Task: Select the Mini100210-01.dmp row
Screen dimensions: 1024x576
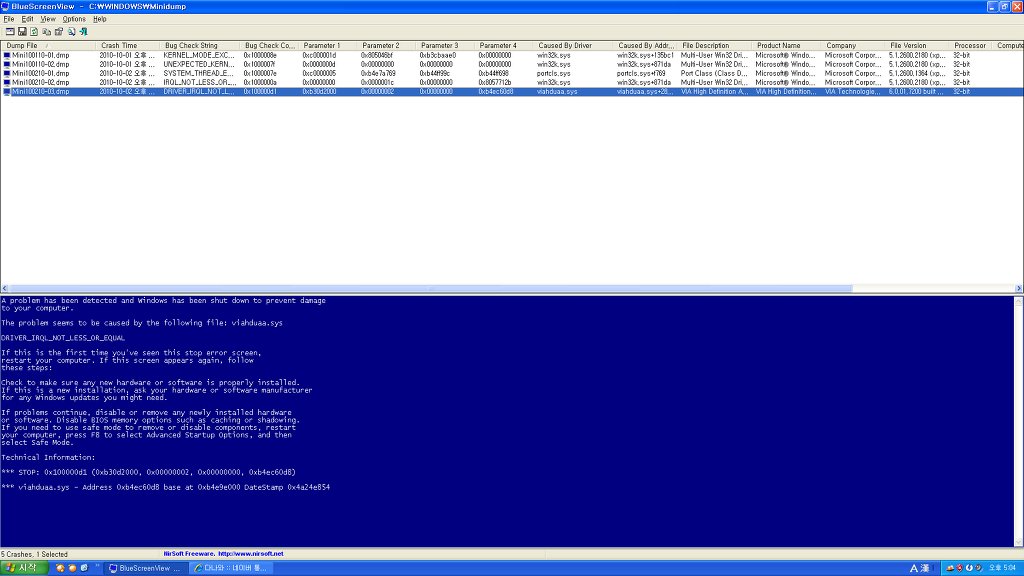Action: tap(512, 74)
